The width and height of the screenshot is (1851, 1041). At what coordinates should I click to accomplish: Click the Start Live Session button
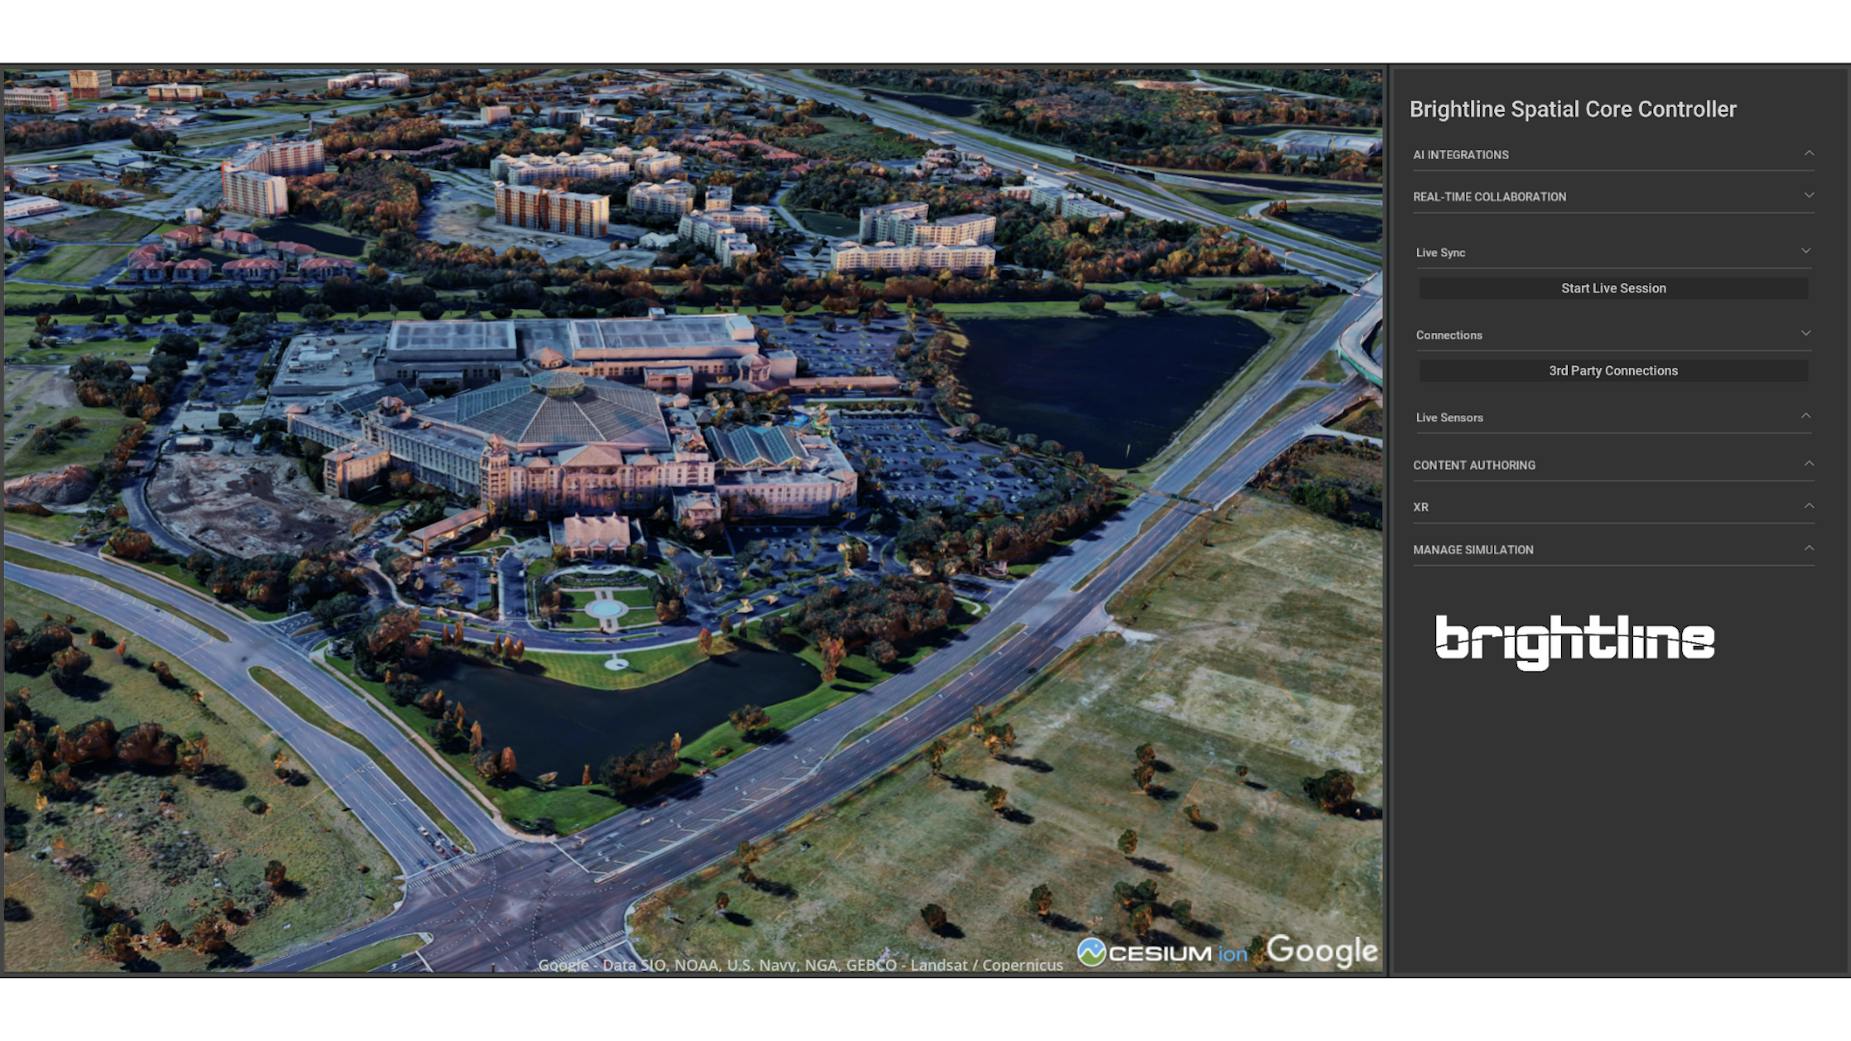point(1612,288)
